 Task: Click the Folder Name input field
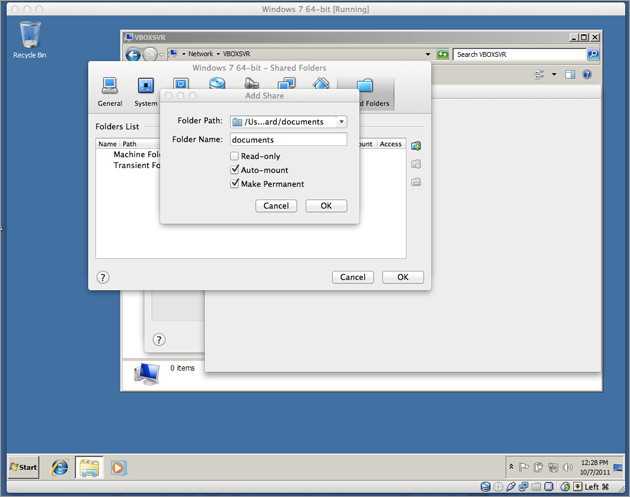288,139
